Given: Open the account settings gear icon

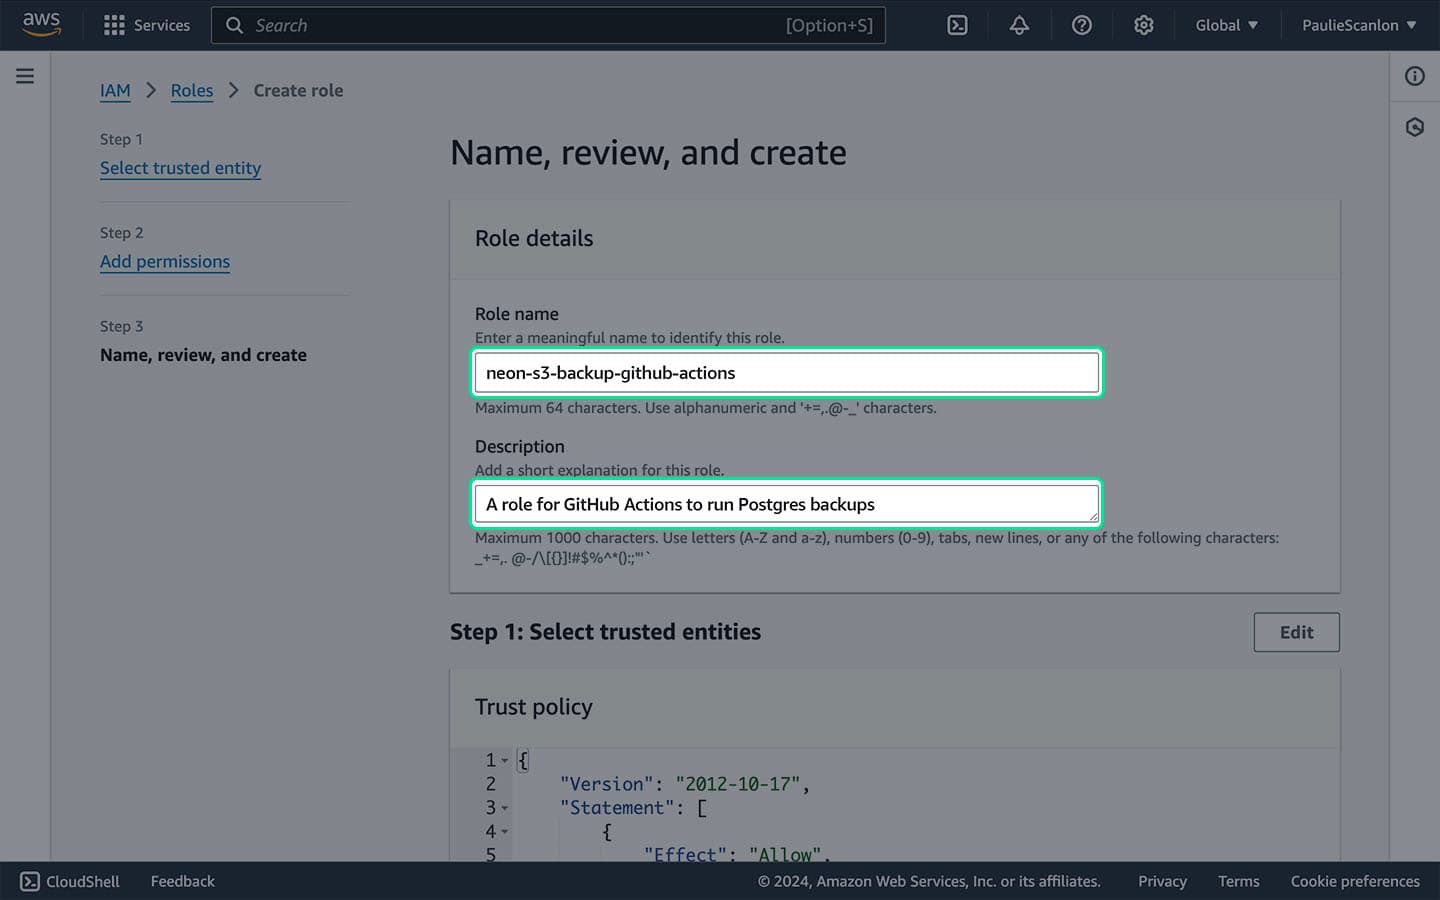Looking at the screenshot, I should point(1143,25).
